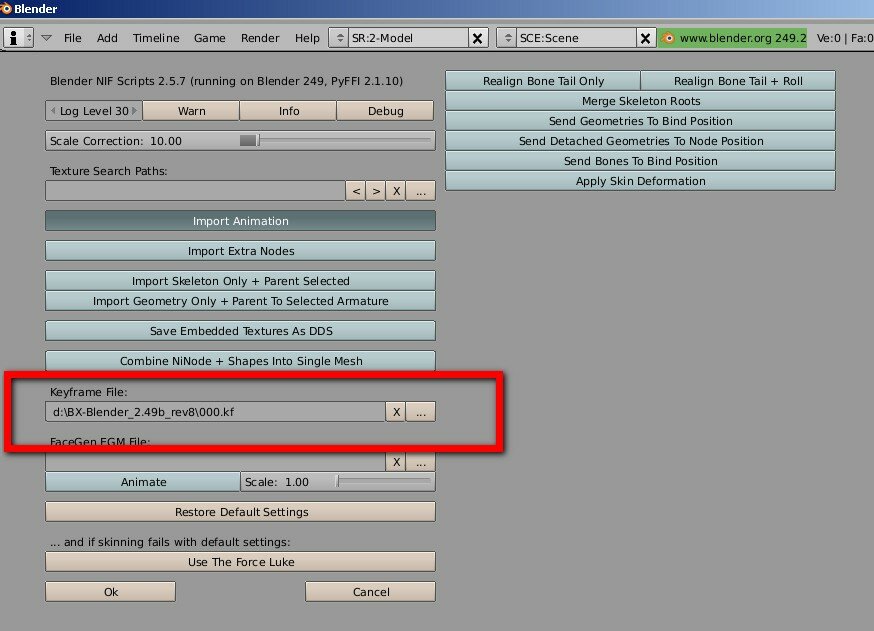The height and width of the screenshot is (631, 874).
Task: Set log level to Debug
Action: coord(385,111)
